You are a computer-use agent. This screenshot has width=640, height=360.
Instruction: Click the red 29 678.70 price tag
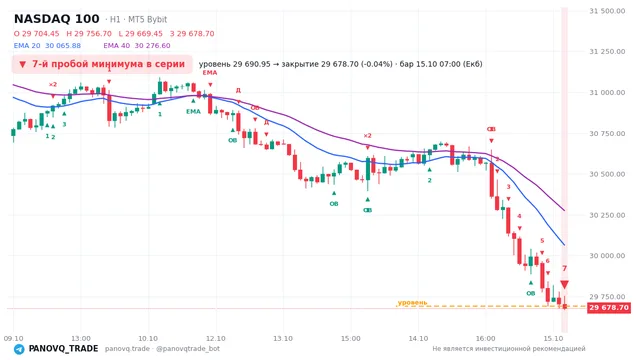[x=609, y=307]
